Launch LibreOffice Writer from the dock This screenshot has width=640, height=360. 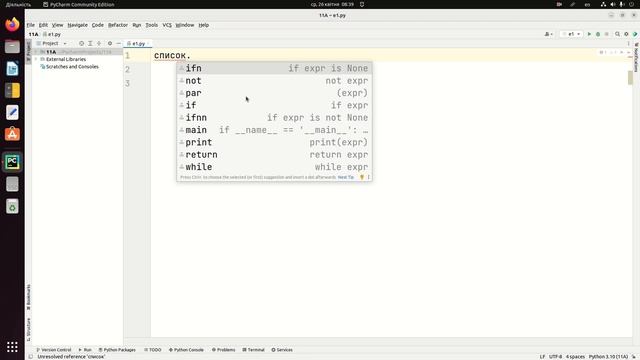point(12,69)
